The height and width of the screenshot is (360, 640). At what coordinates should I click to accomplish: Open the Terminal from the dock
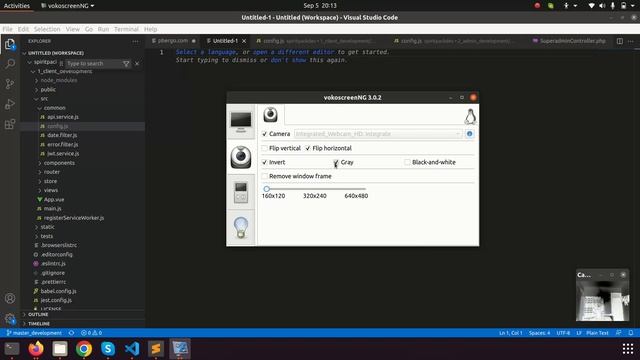(12, 349)
